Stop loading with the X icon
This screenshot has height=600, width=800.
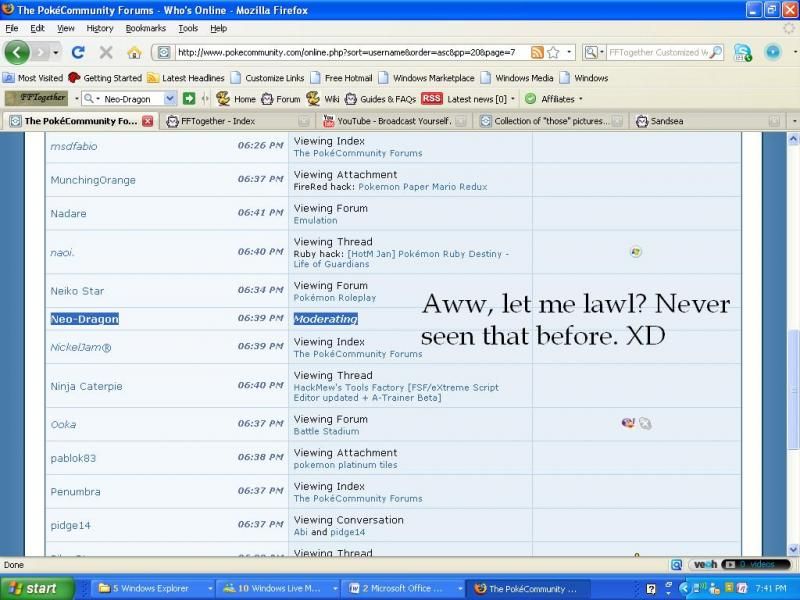click(x=106, y=52)
